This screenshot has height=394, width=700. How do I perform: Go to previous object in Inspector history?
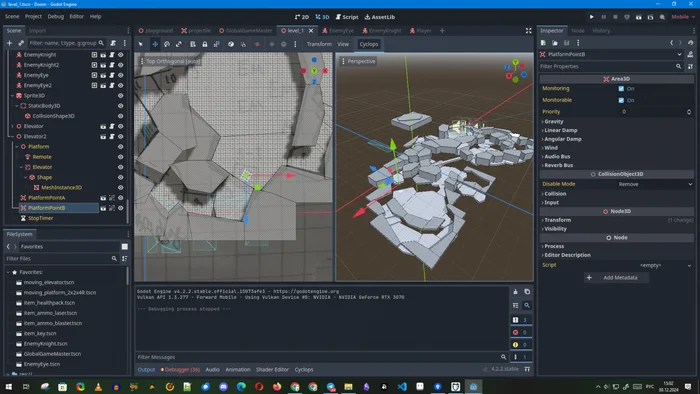pyautogui.click(x=671, y=43)
